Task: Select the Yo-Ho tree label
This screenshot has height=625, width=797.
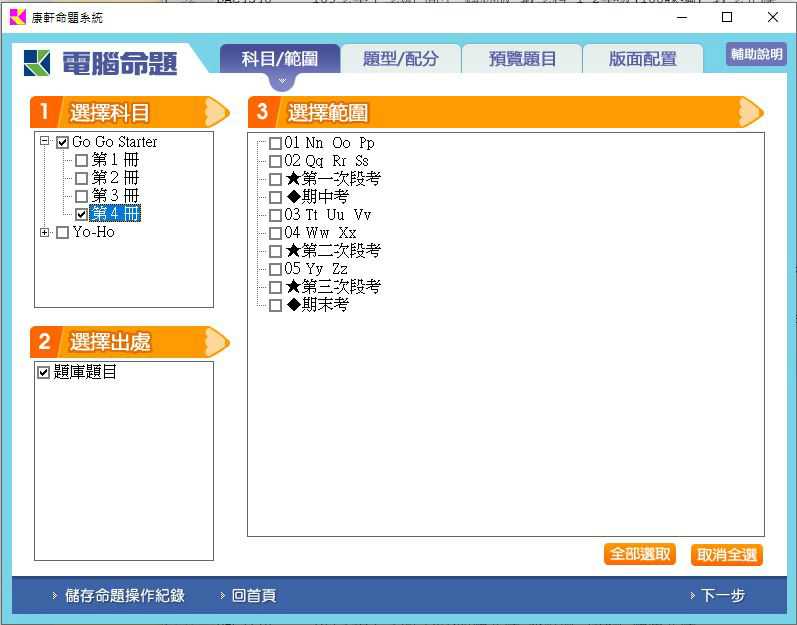Action: tap(94, 232)
